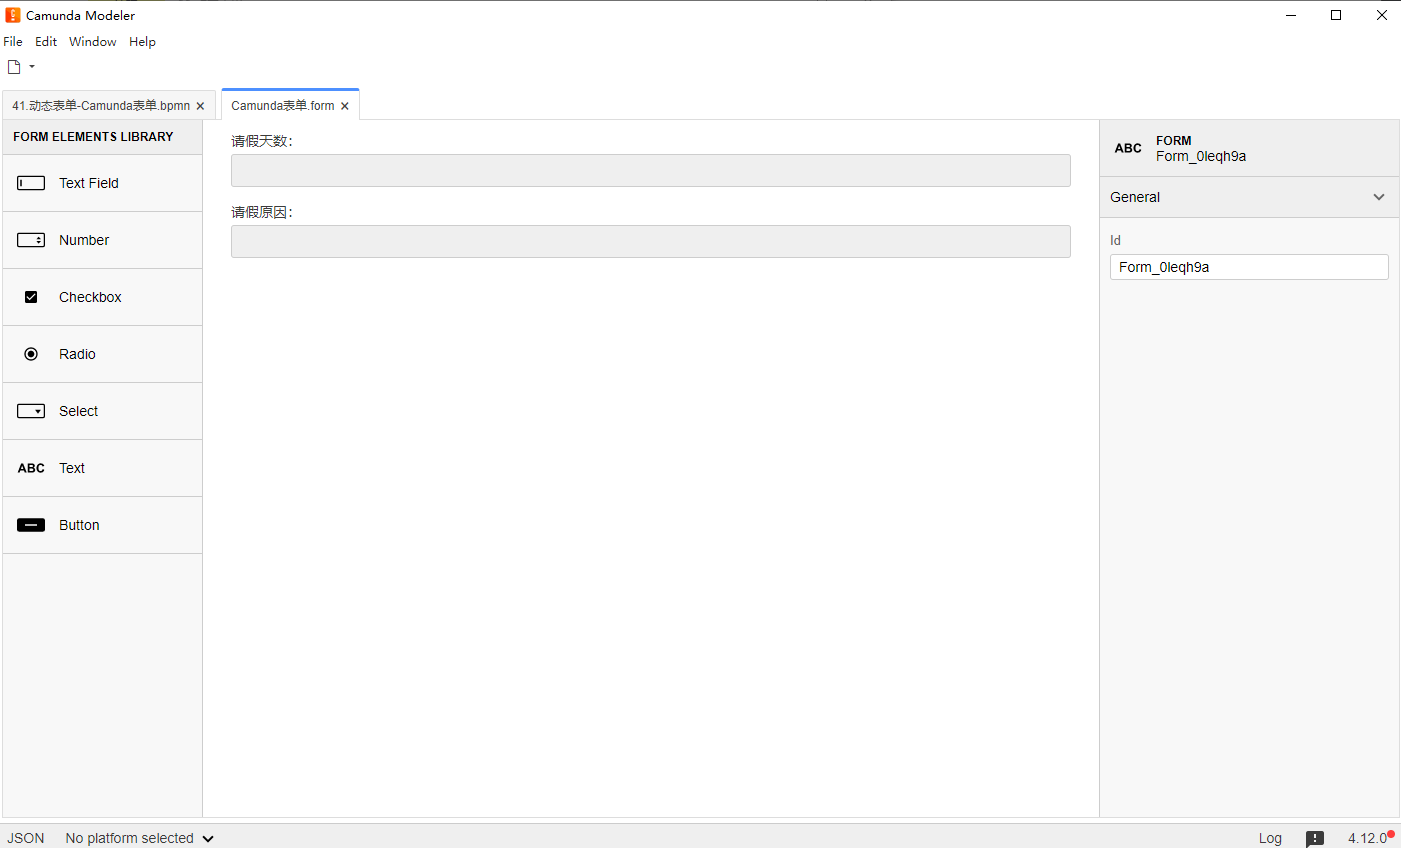Open the File menu
This screenshot has width=1401, height=848.
(x=13, y=42)
